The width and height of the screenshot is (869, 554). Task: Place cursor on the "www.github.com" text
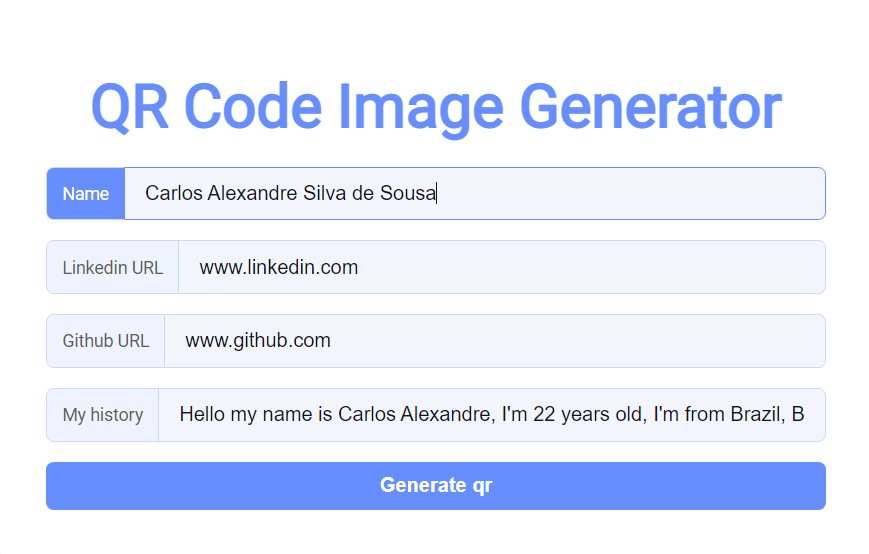coord(258,341)
